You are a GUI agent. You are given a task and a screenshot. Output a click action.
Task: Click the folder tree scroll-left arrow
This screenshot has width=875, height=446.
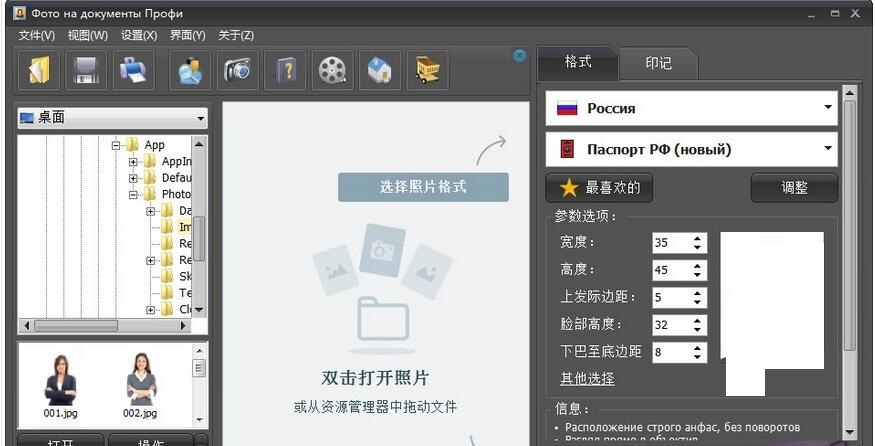(x=27, y=325)
